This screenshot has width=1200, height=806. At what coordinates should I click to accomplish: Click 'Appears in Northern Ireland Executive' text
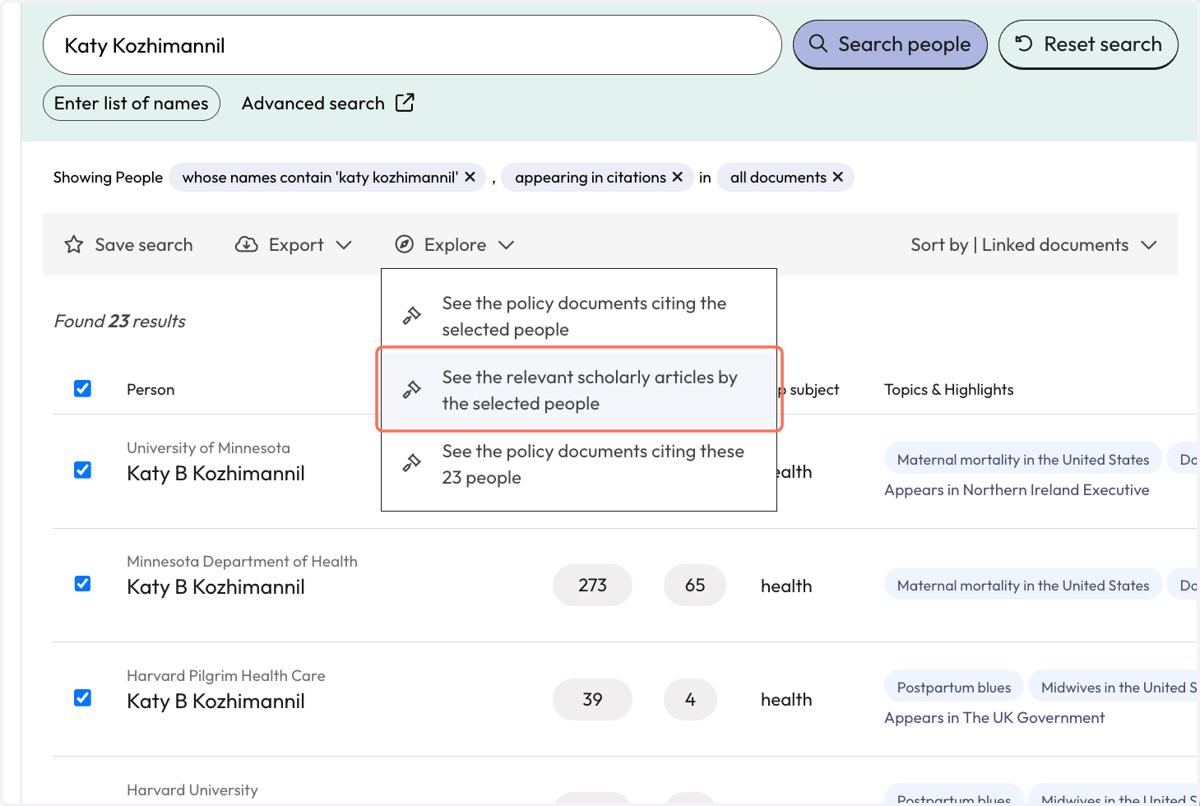tap(1017, 490)
